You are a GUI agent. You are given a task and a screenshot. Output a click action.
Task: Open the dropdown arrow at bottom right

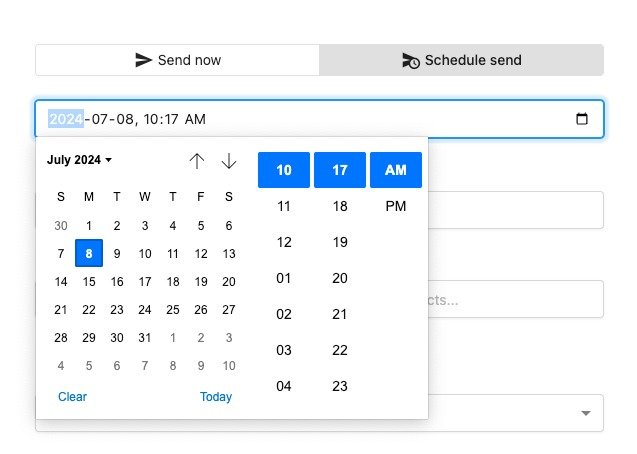586,413
